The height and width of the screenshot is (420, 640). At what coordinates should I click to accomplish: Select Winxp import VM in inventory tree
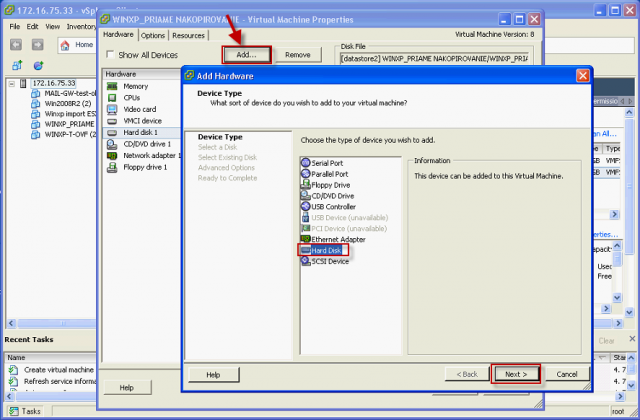click(x=70, y=114)
